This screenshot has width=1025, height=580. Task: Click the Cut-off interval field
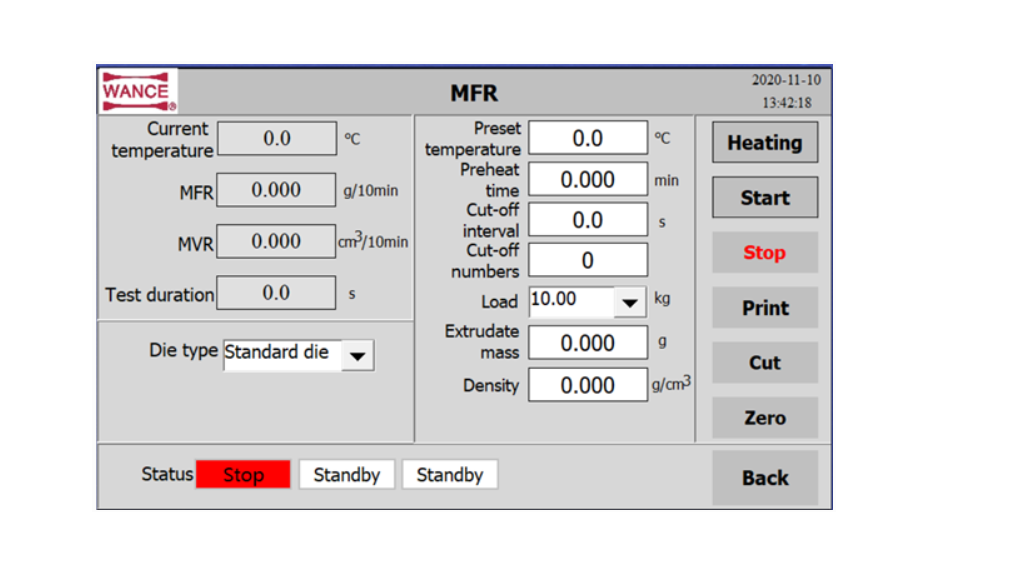[588, 220]
